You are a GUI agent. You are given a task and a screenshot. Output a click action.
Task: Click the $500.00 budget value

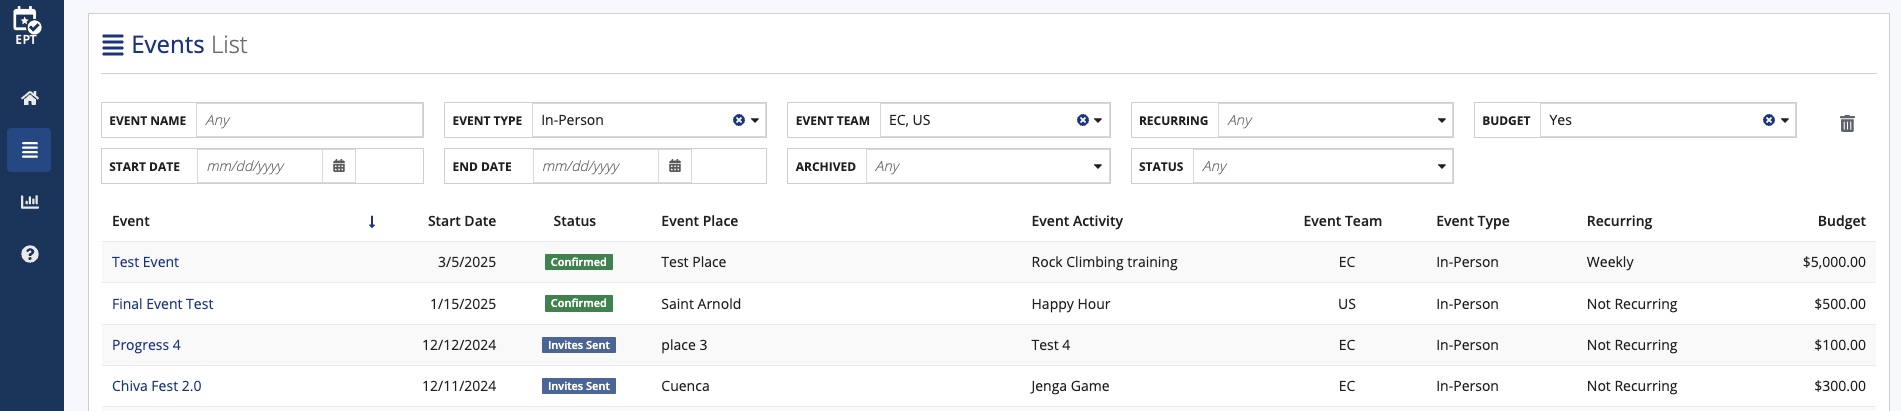(1840, 304)
